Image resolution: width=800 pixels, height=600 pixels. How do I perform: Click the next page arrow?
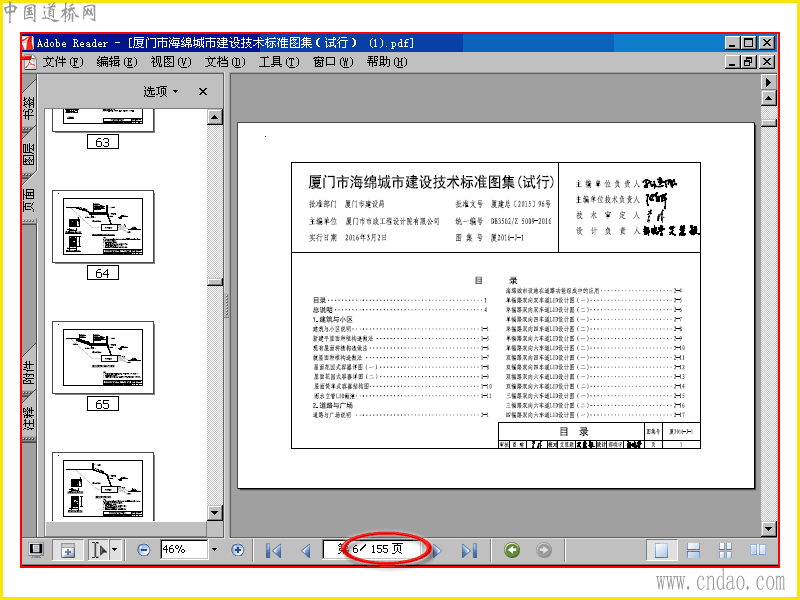437,550
